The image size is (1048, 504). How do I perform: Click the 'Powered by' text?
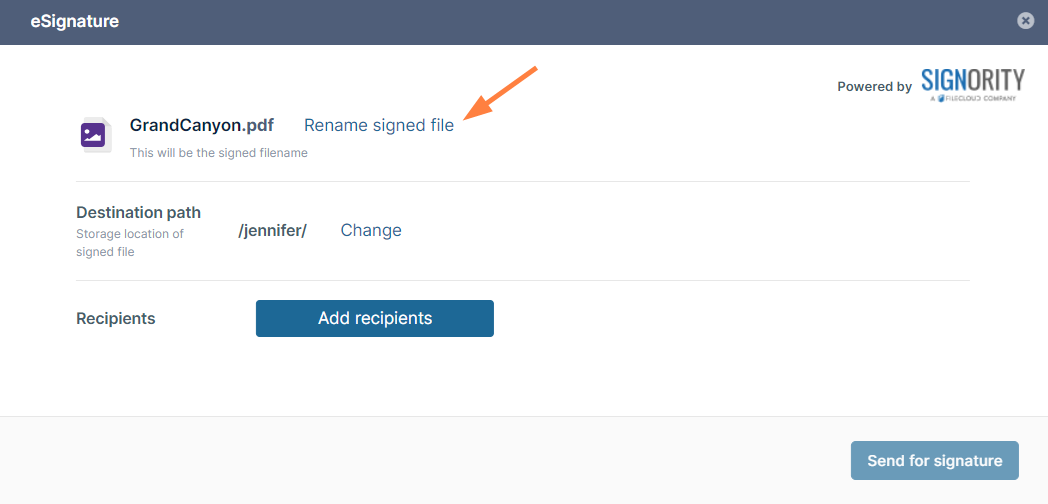(x=874, y=87)
